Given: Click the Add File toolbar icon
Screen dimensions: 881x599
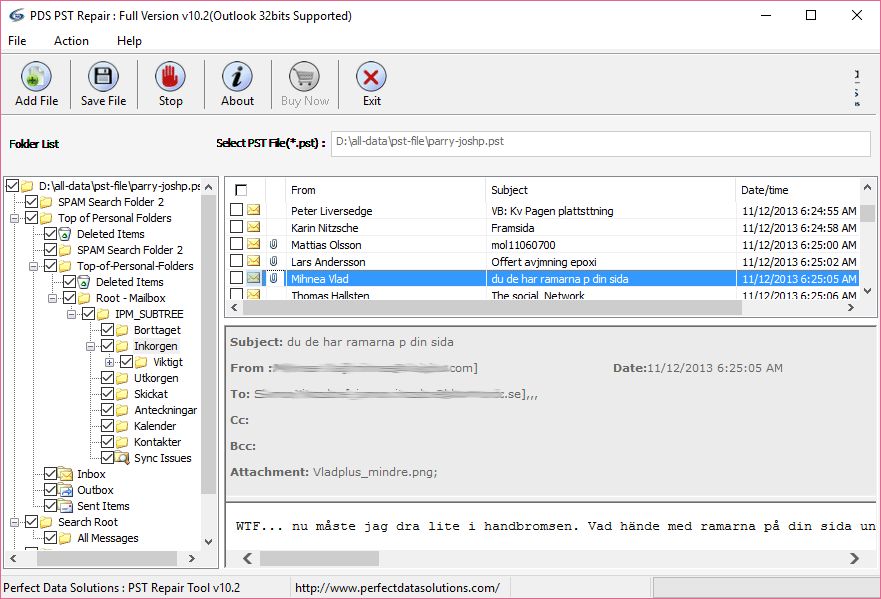Looking at the screenshot, I should point(36,77).
